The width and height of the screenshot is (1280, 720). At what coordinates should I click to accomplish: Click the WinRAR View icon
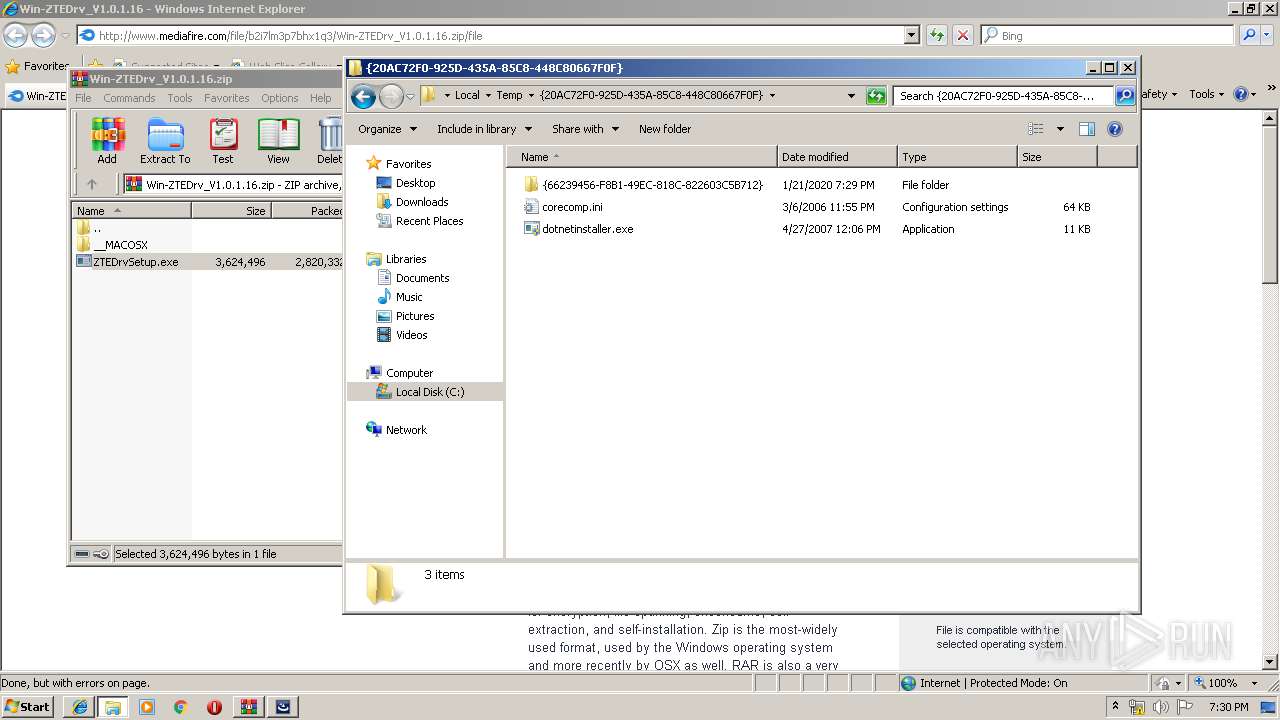click(278, 141)
